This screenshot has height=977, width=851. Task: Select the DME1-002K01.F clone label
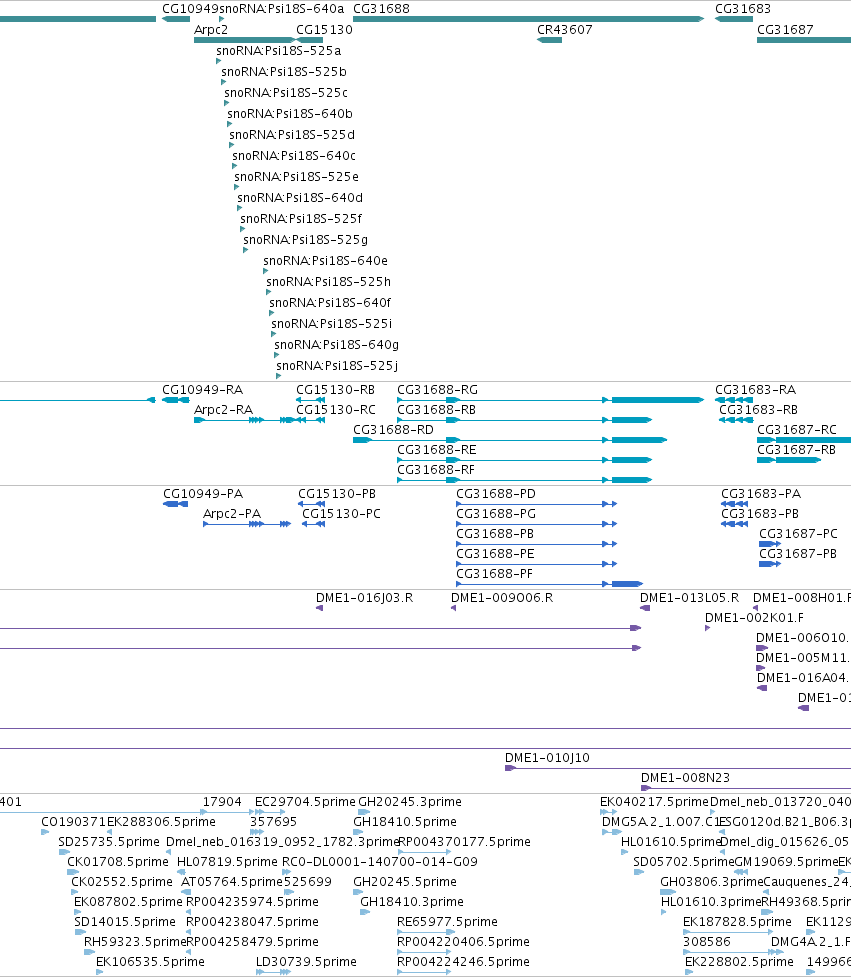754,618
